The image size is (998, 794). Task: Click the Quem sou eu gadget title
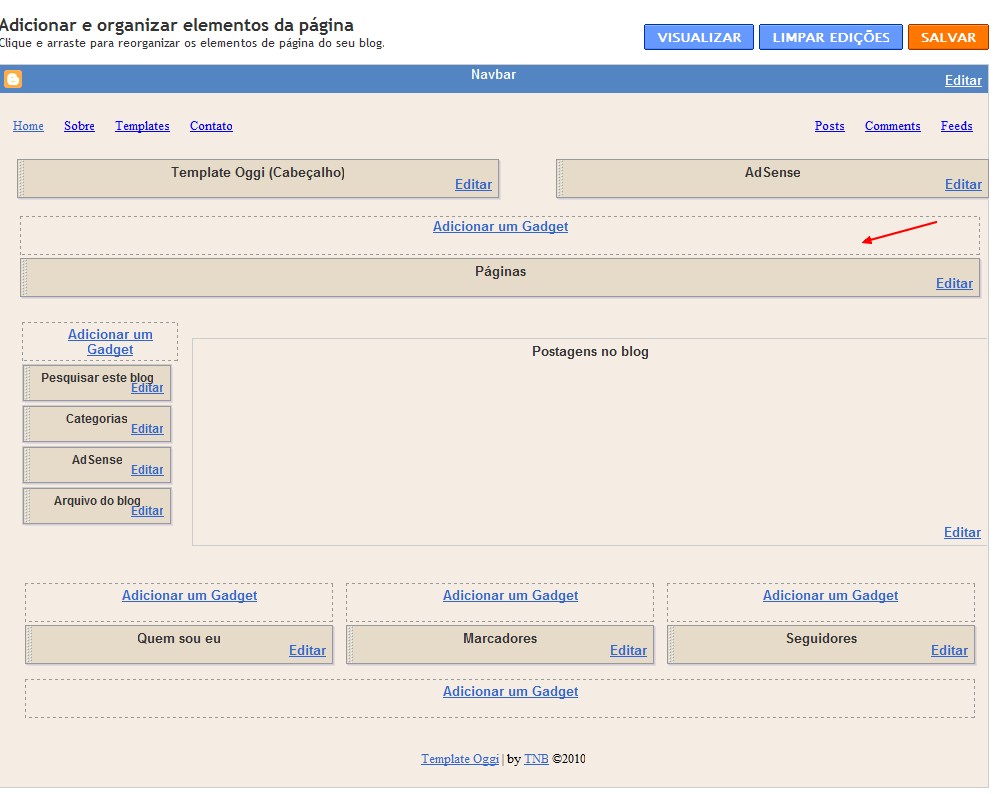179,638
